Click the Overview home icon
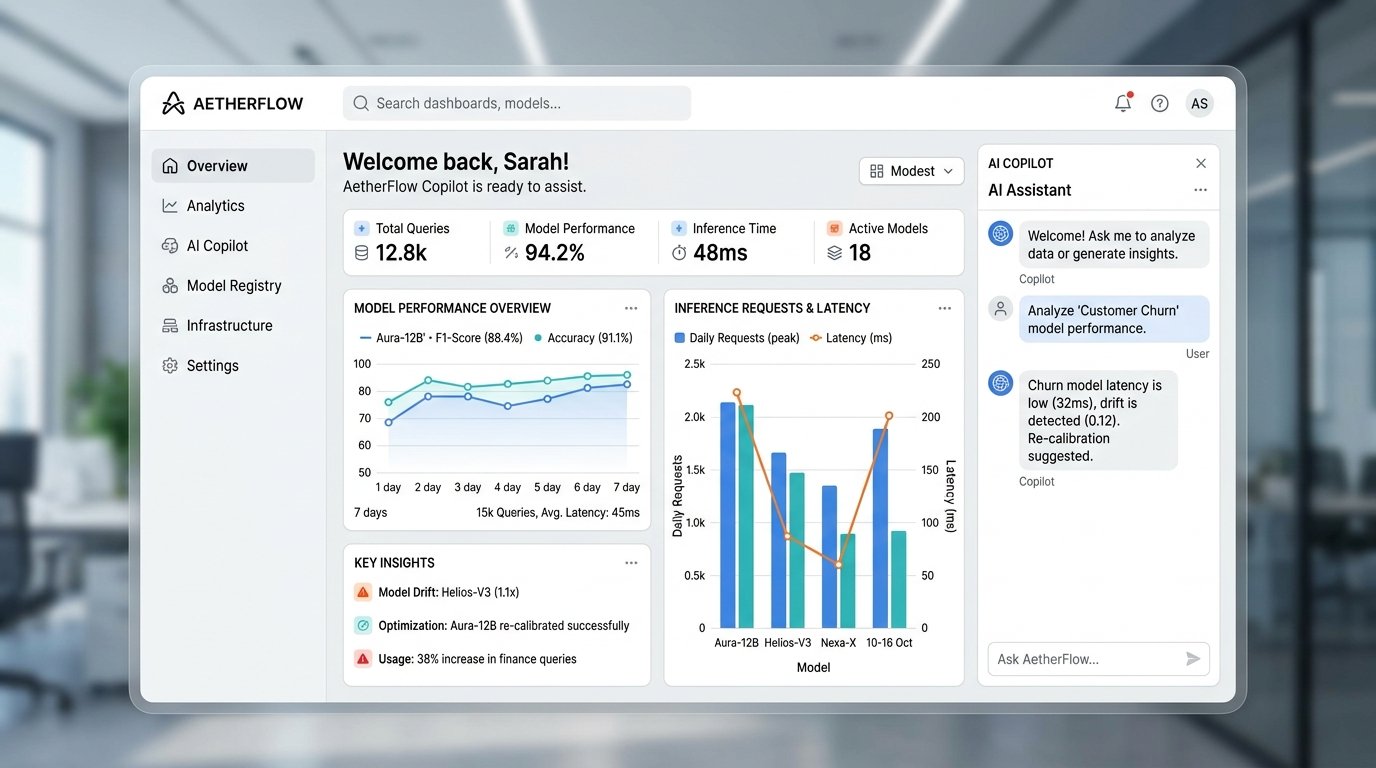The image size is (1376, 768). point(170,166)
